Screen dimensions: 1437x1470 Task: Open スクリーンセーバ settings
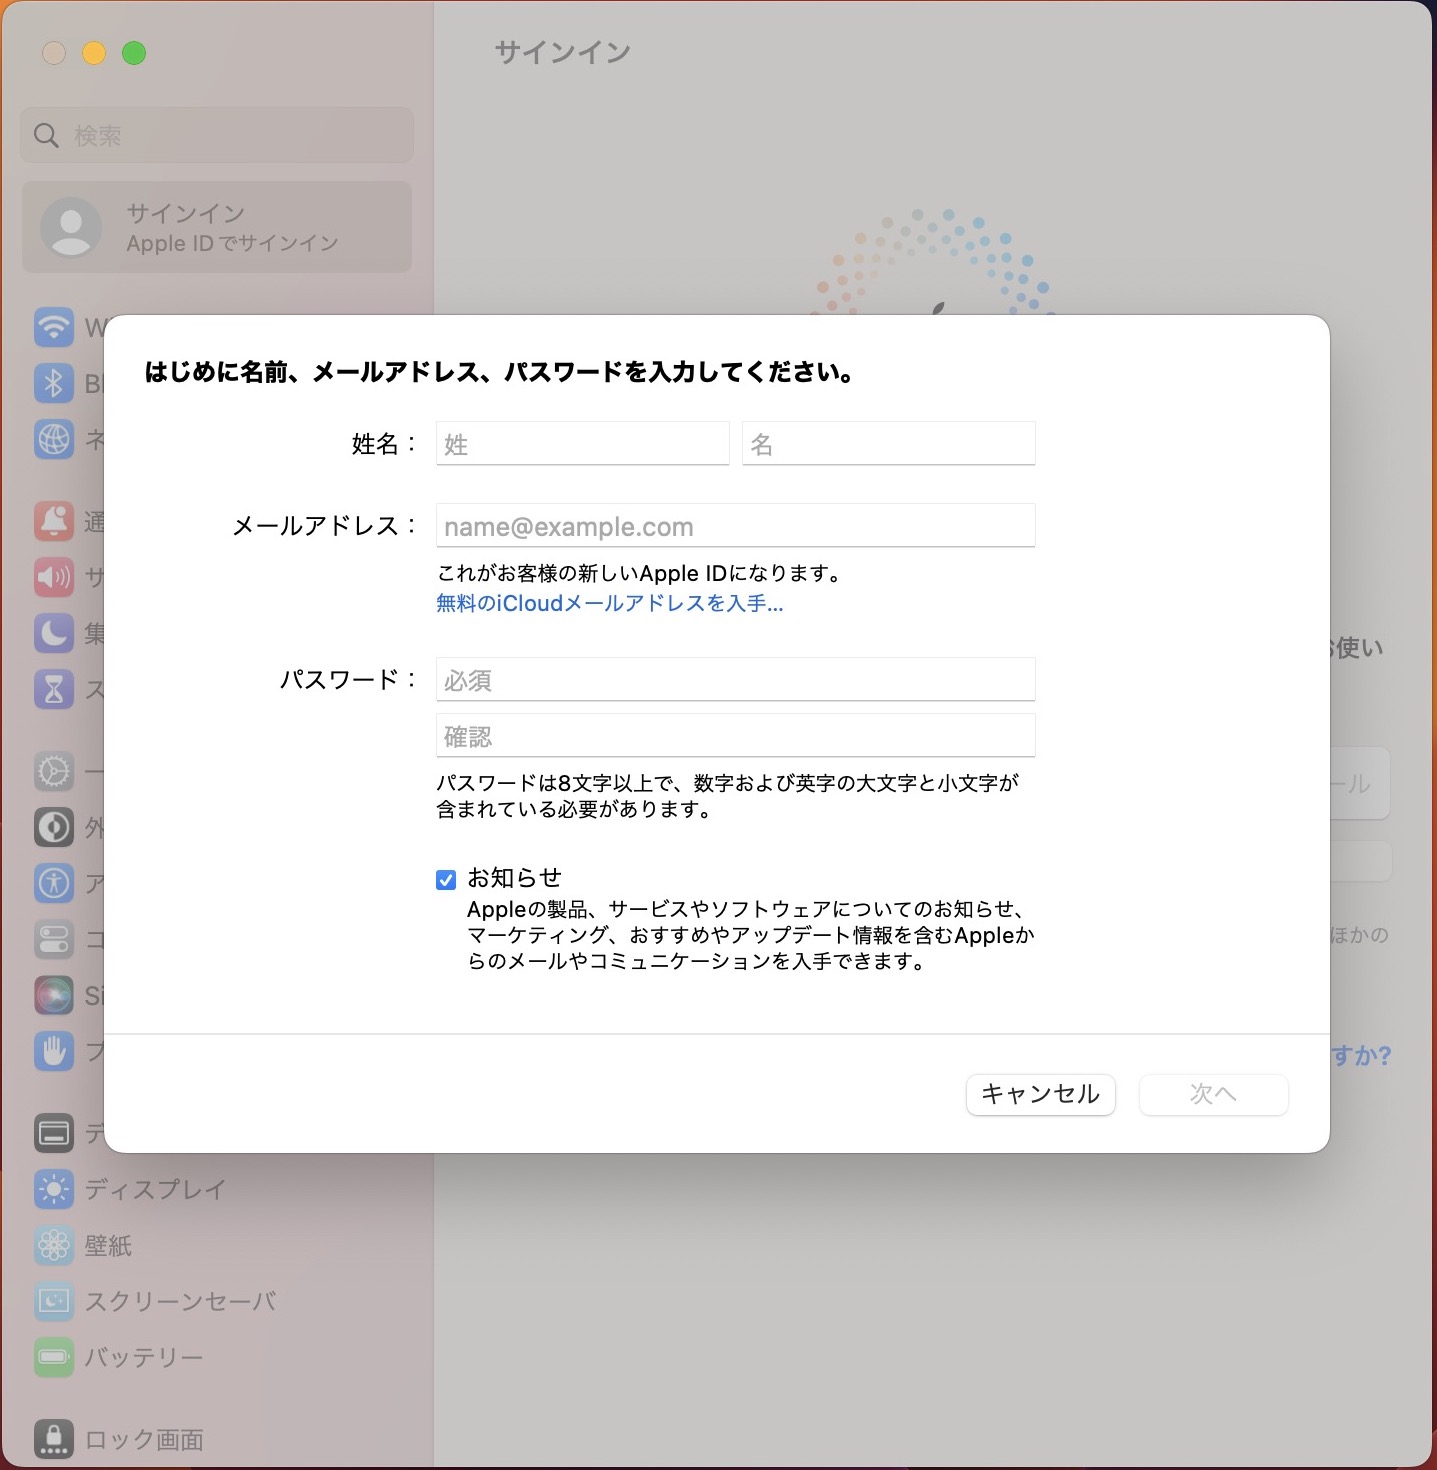180,1301
